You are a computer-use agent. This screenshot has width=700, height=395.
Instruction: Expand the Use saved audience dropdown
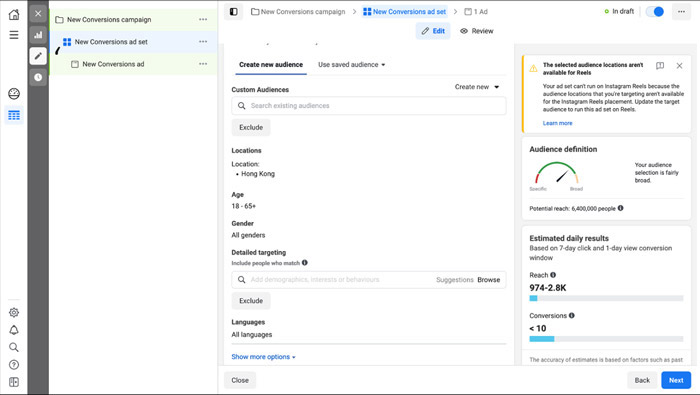[351, 65]
